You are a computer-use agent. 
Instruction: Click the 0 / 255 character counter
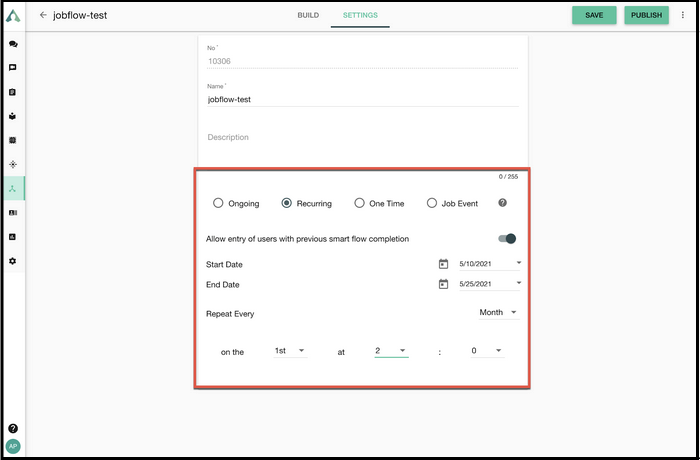508,176
